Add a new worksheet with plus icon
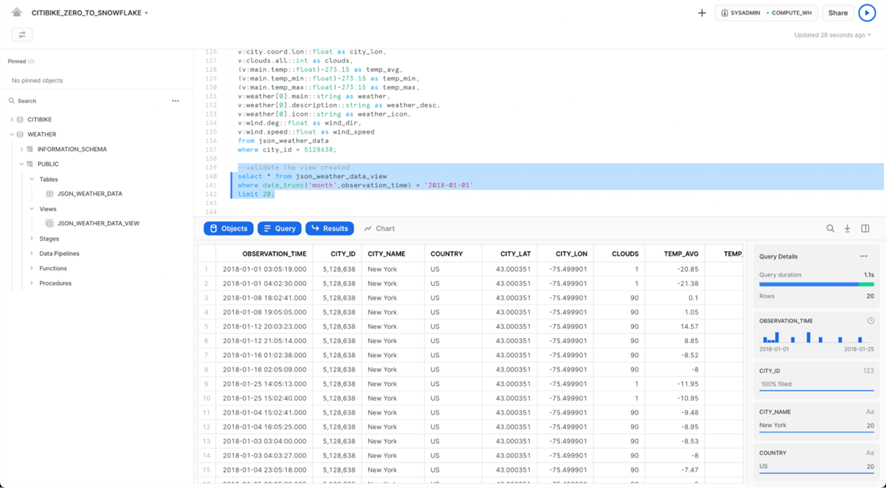 (701, 13)
